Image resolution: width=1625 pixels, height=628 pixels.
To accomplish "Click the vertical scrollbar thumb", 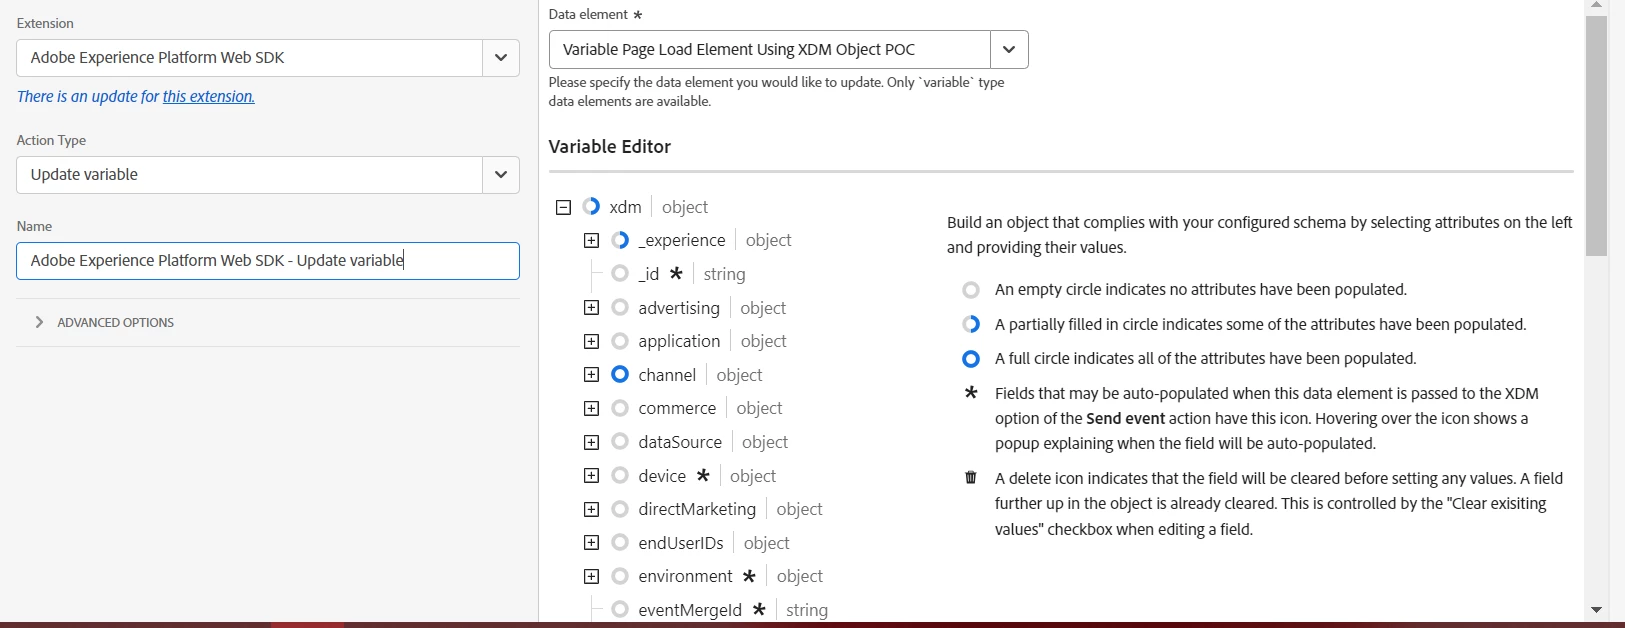I will click(x=1596, y=136).
